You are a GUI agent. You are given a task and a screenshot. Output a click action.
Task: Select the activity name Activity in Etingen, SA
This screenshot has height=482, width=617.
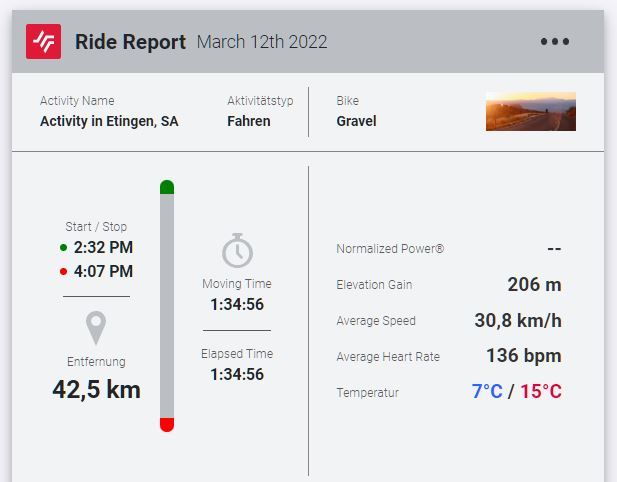tap(109, 121)
